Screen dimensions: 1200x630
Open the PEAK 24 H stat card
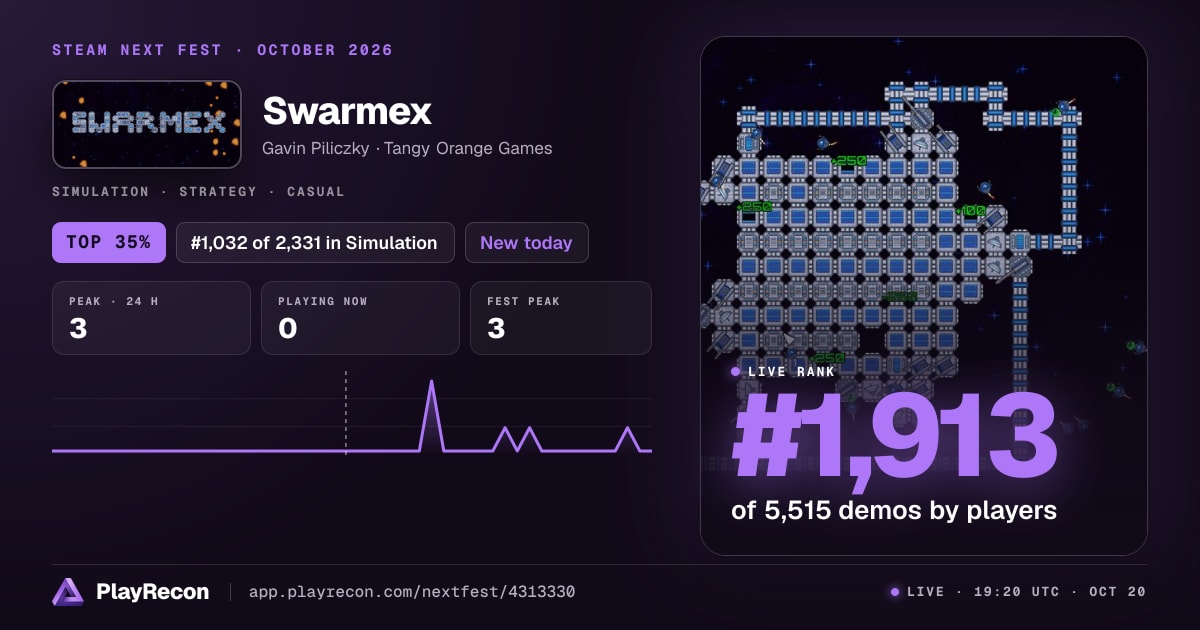(151, 318)
